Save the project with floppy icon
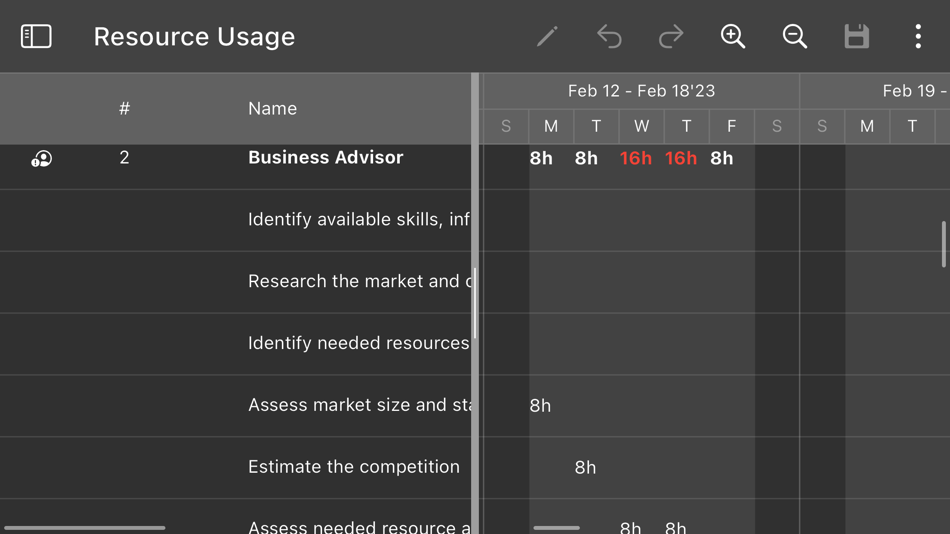 857,36
